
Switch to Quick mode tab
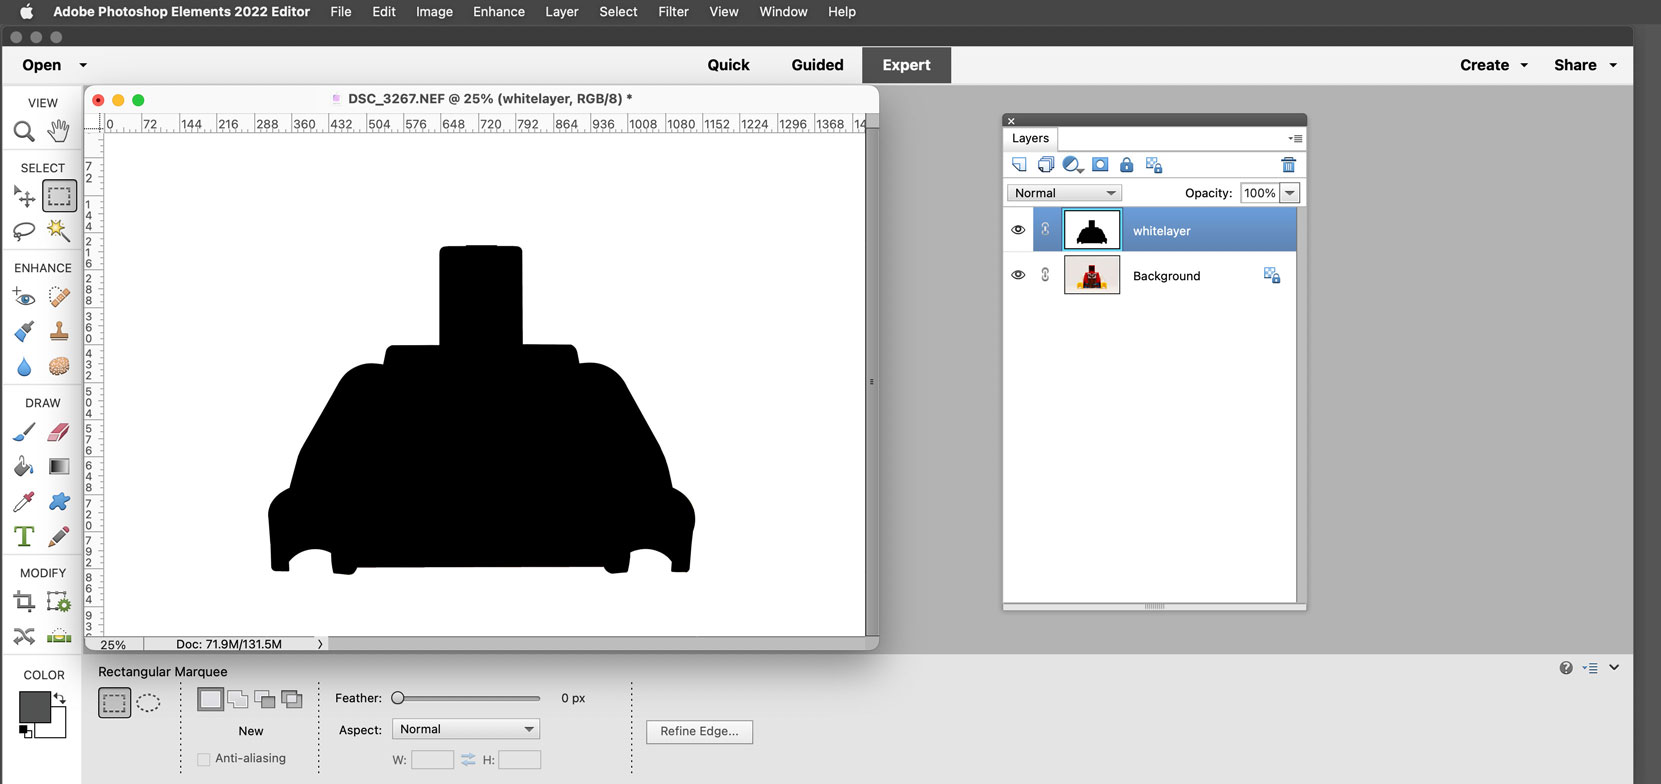728,65
